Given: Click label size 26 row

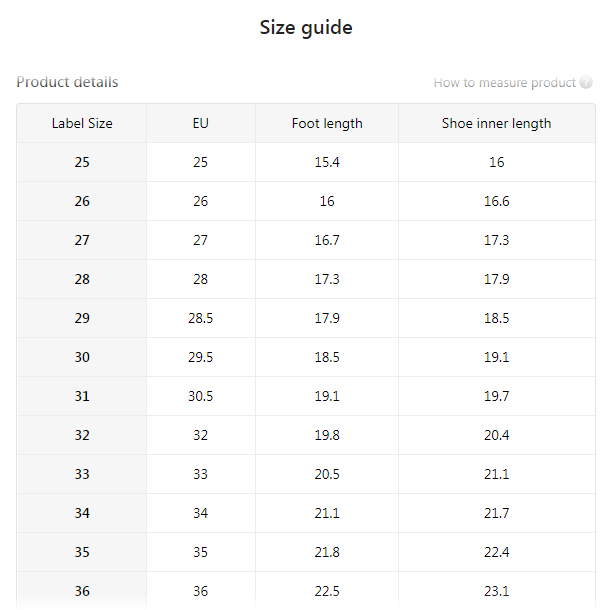Looking at the screenshot, I should pyautogui.click(x=82, y=201).
